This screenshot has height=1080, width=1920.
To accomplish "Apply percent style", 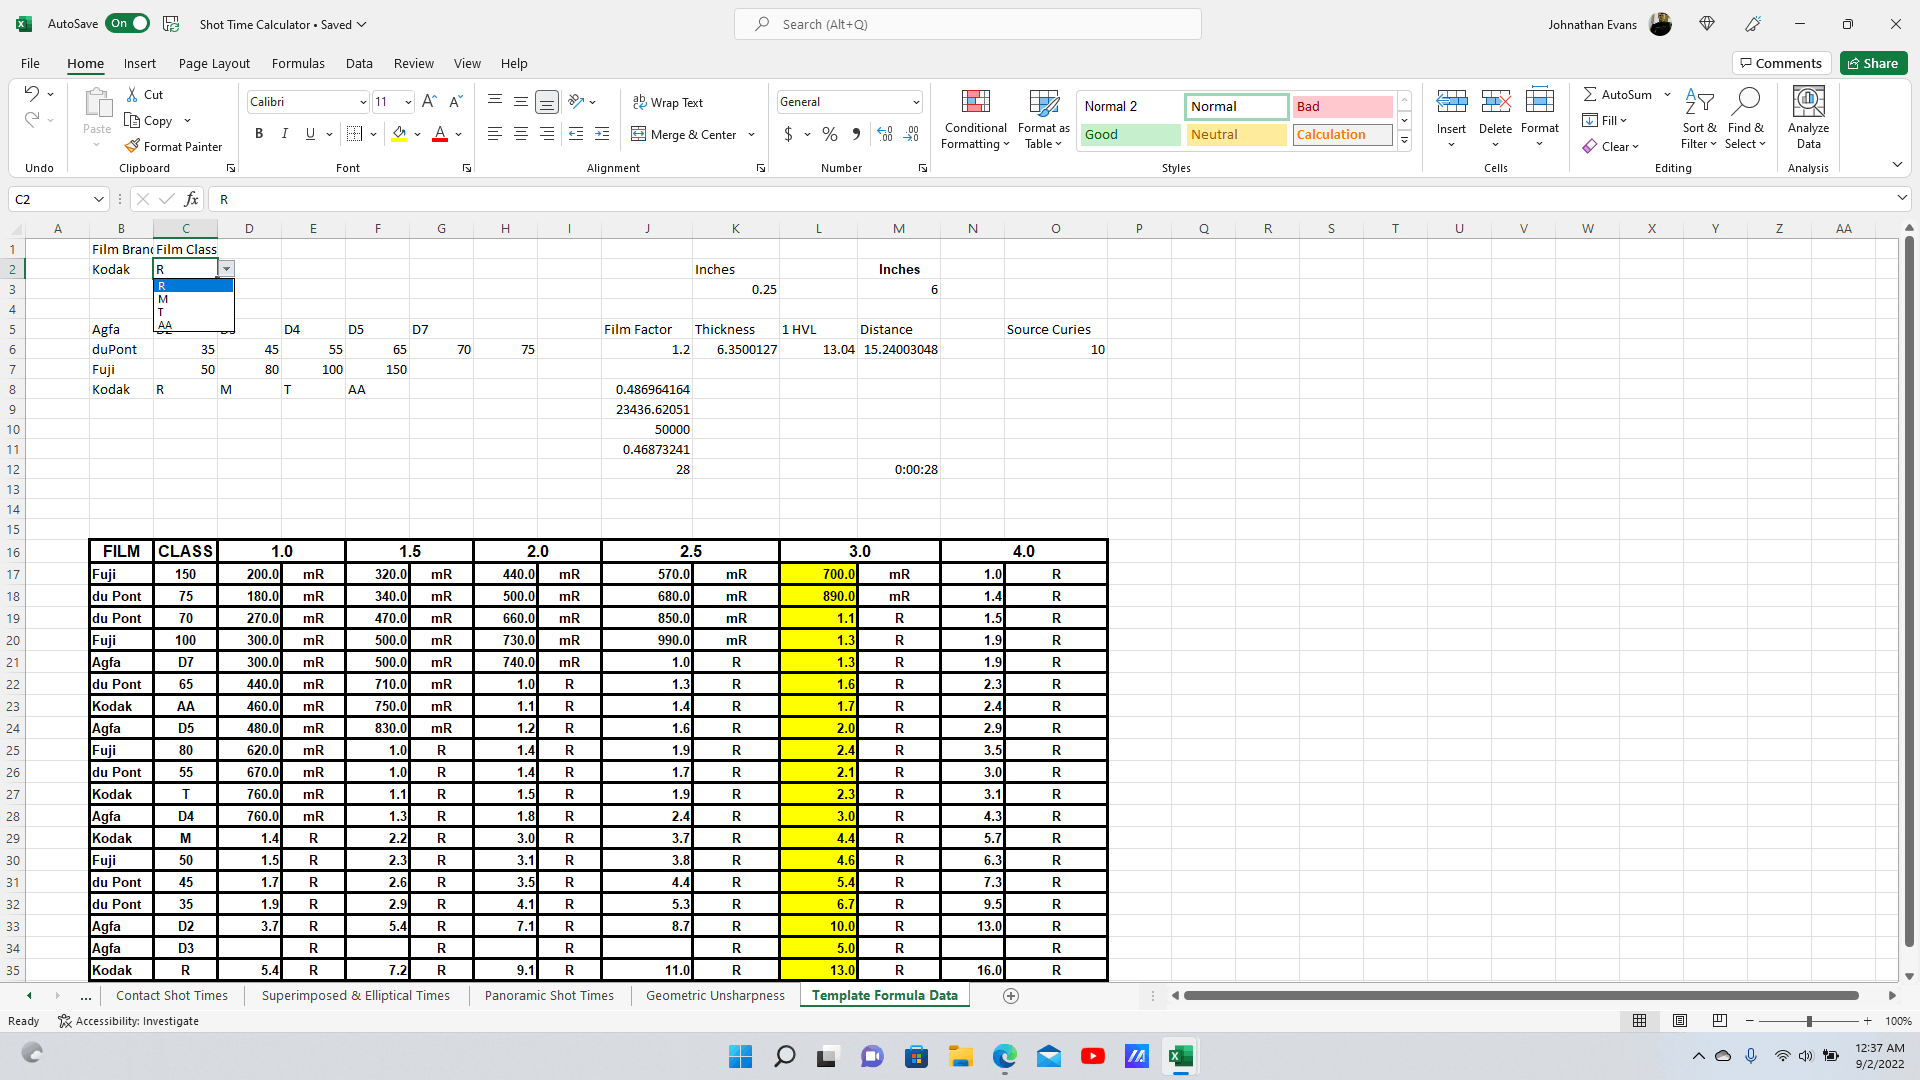I will [830, 134].
